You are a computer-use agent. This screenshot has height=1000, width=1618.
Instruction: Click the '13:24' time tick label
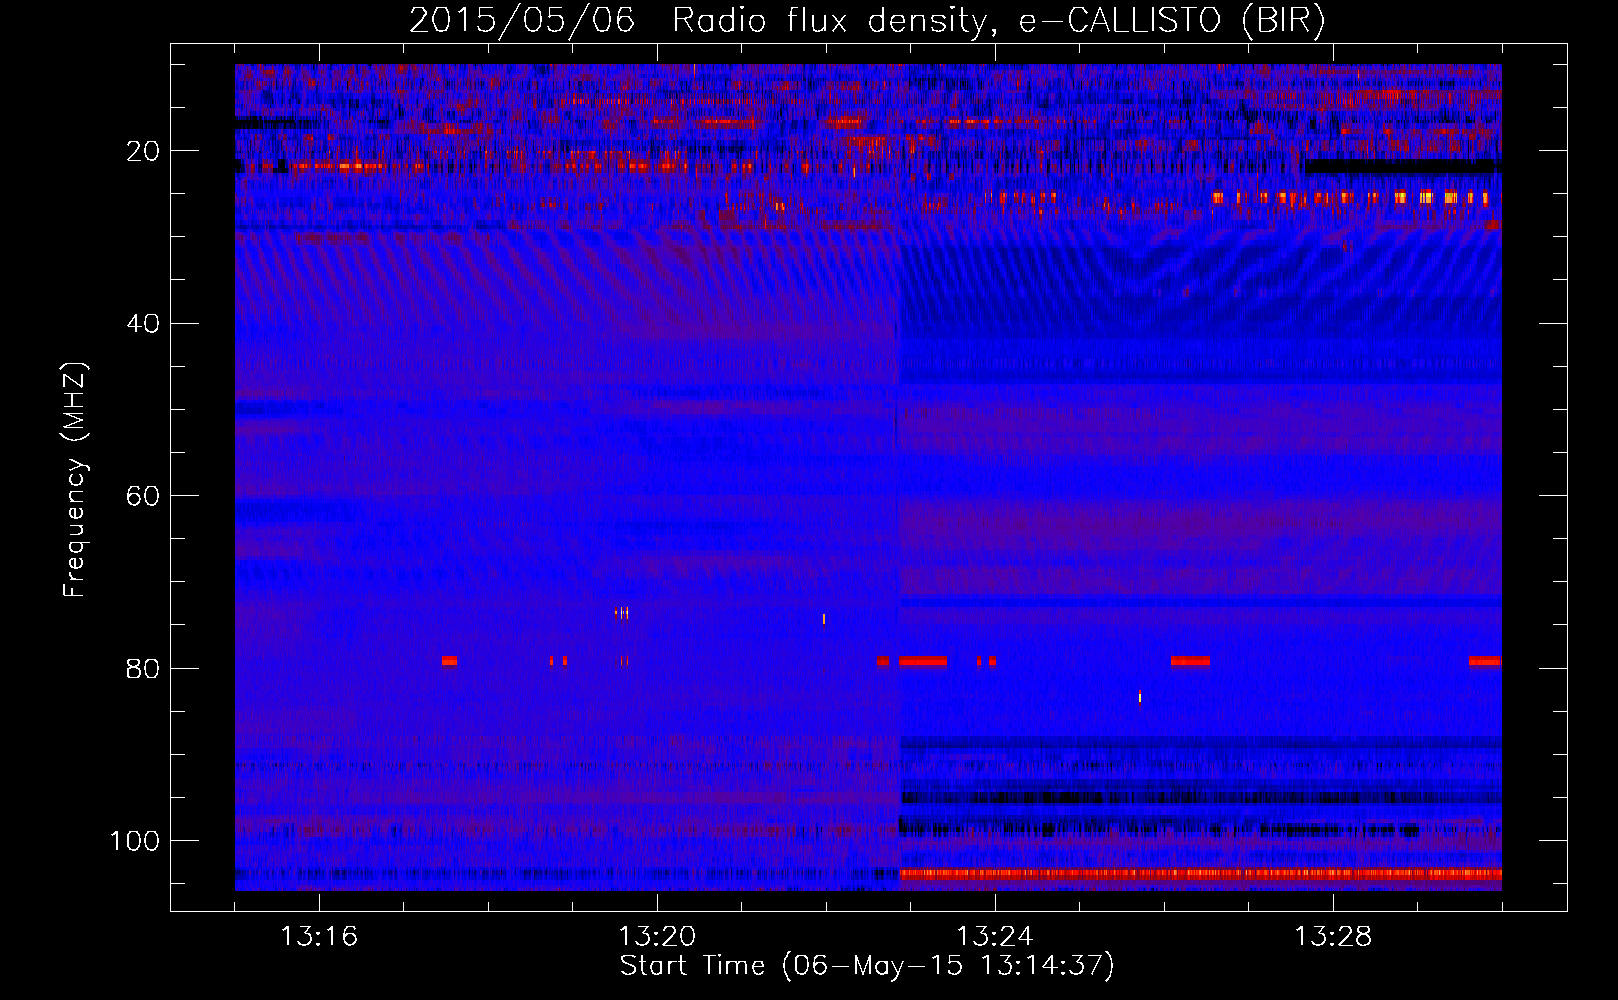[x=995, y=937]
